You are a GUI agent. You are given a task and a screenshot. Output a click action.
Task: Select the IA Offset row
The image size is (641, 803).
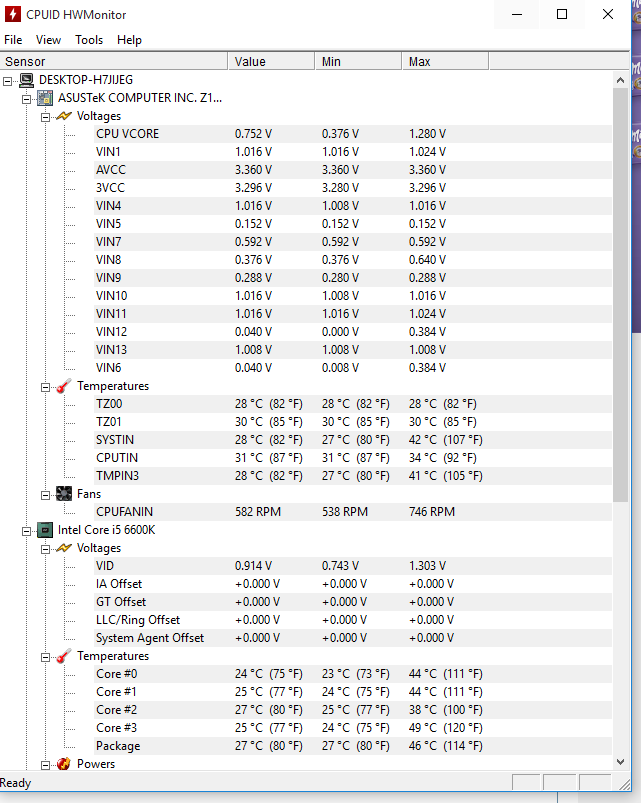coord(353,584)
